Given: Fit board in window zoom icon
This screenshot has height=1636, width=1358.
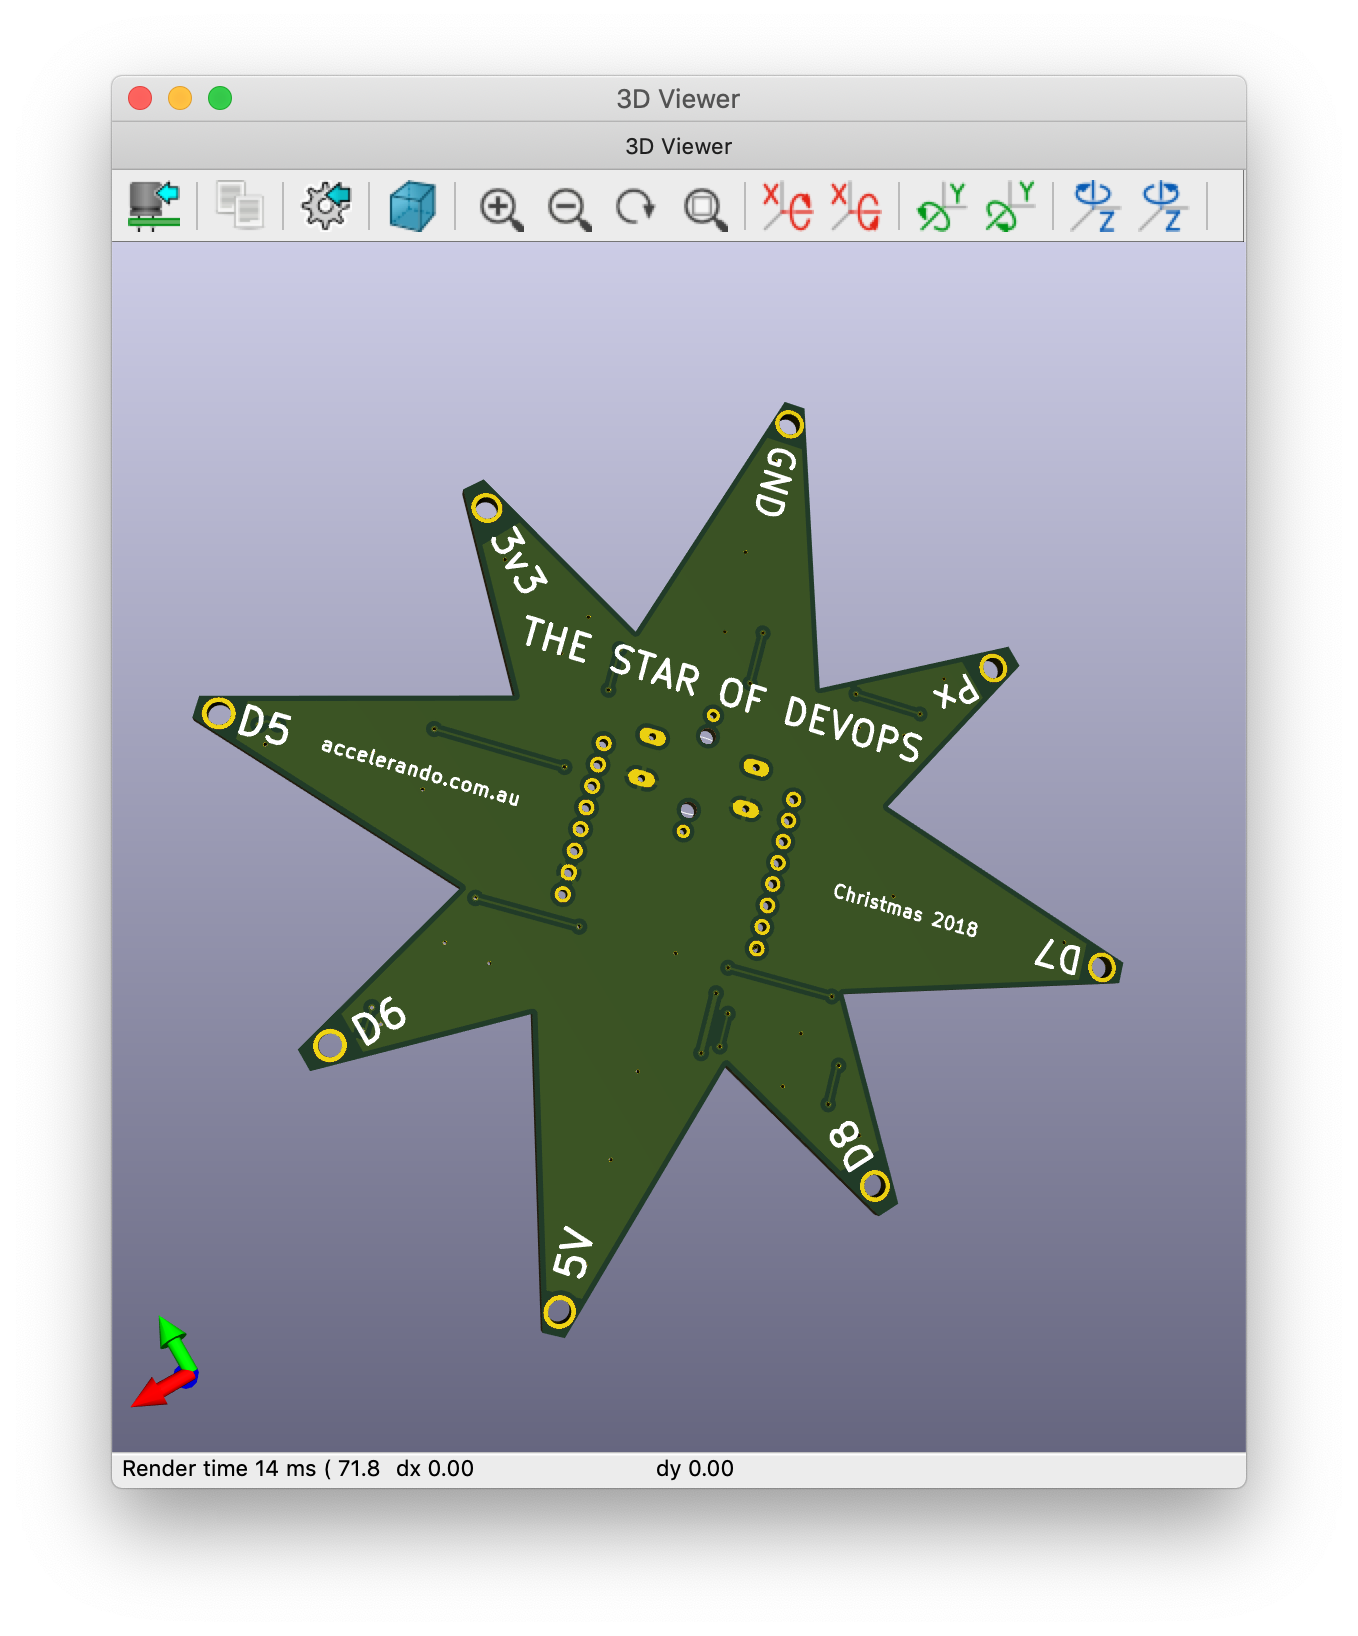Looking at the screenshot, I should click(x=705, y=209).
